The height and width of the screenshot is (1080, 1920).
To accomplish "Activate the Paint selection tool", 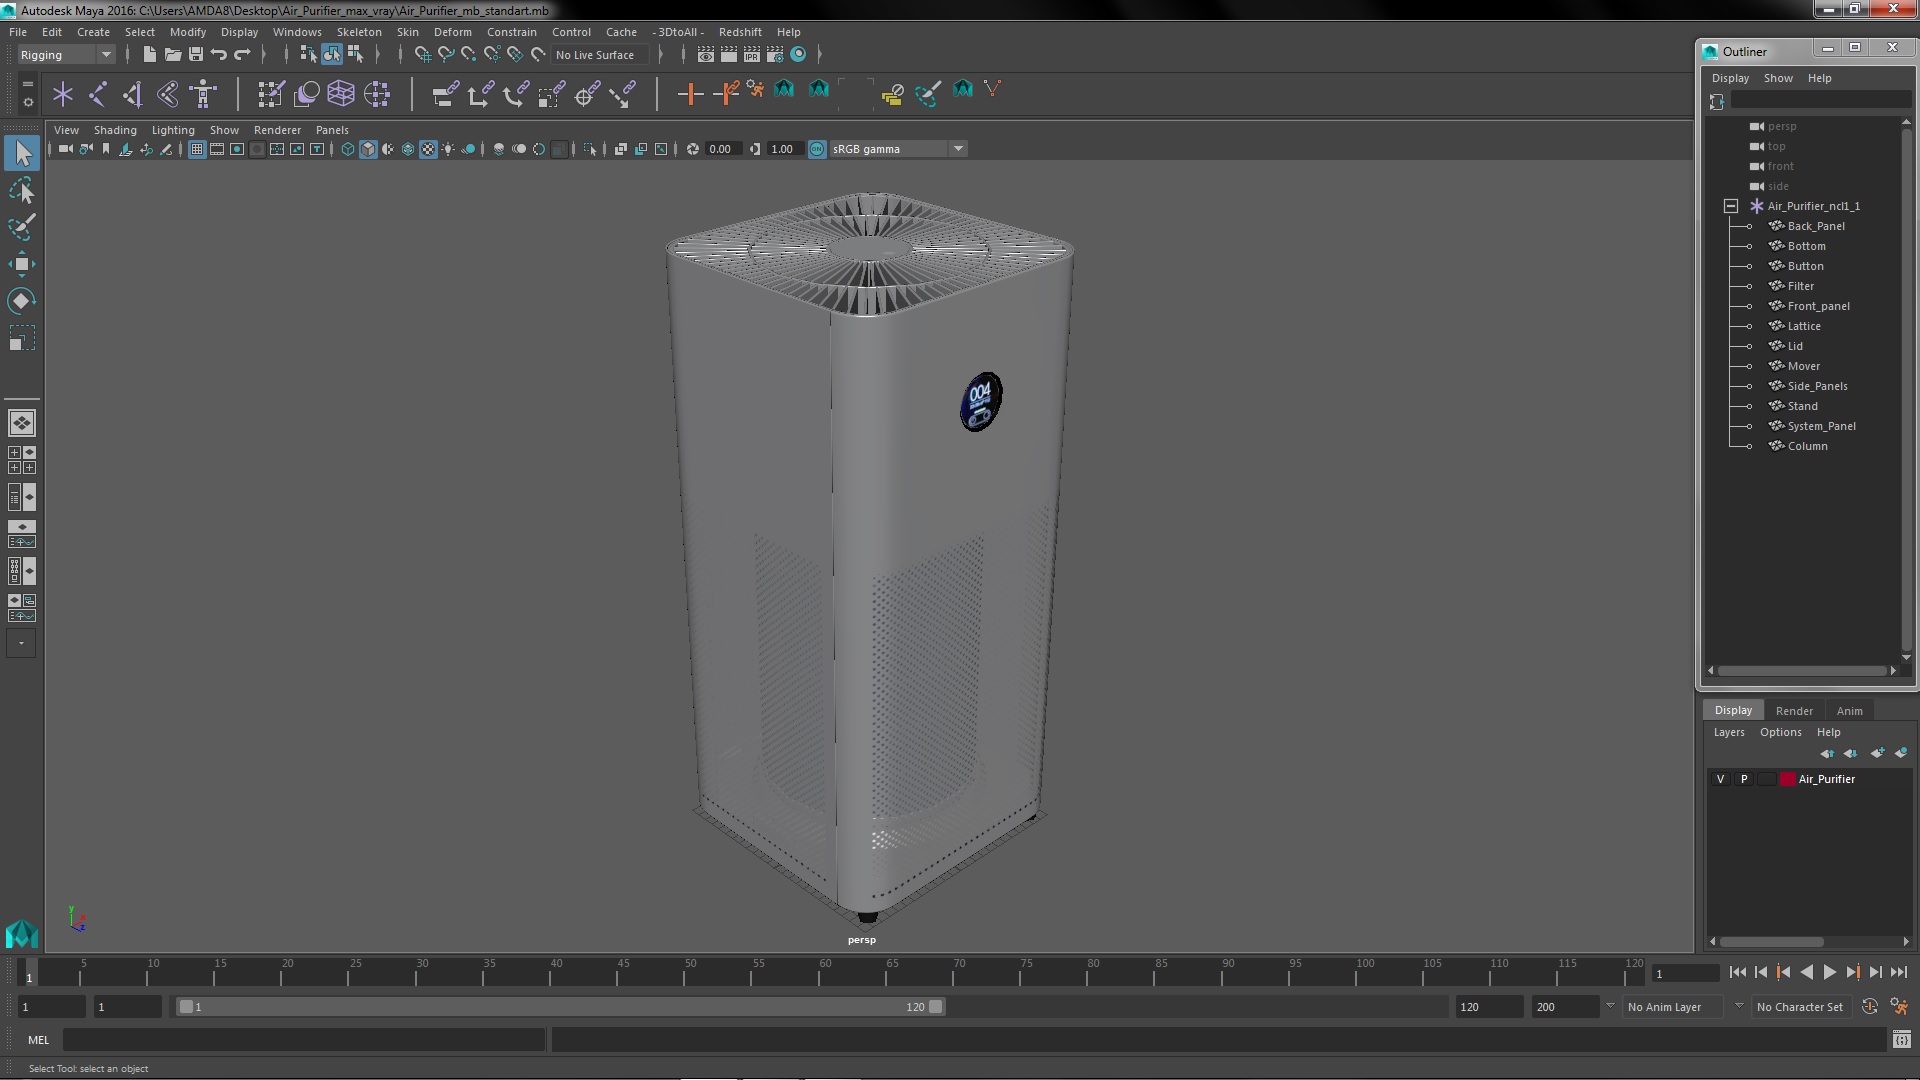I will [22, 227].
